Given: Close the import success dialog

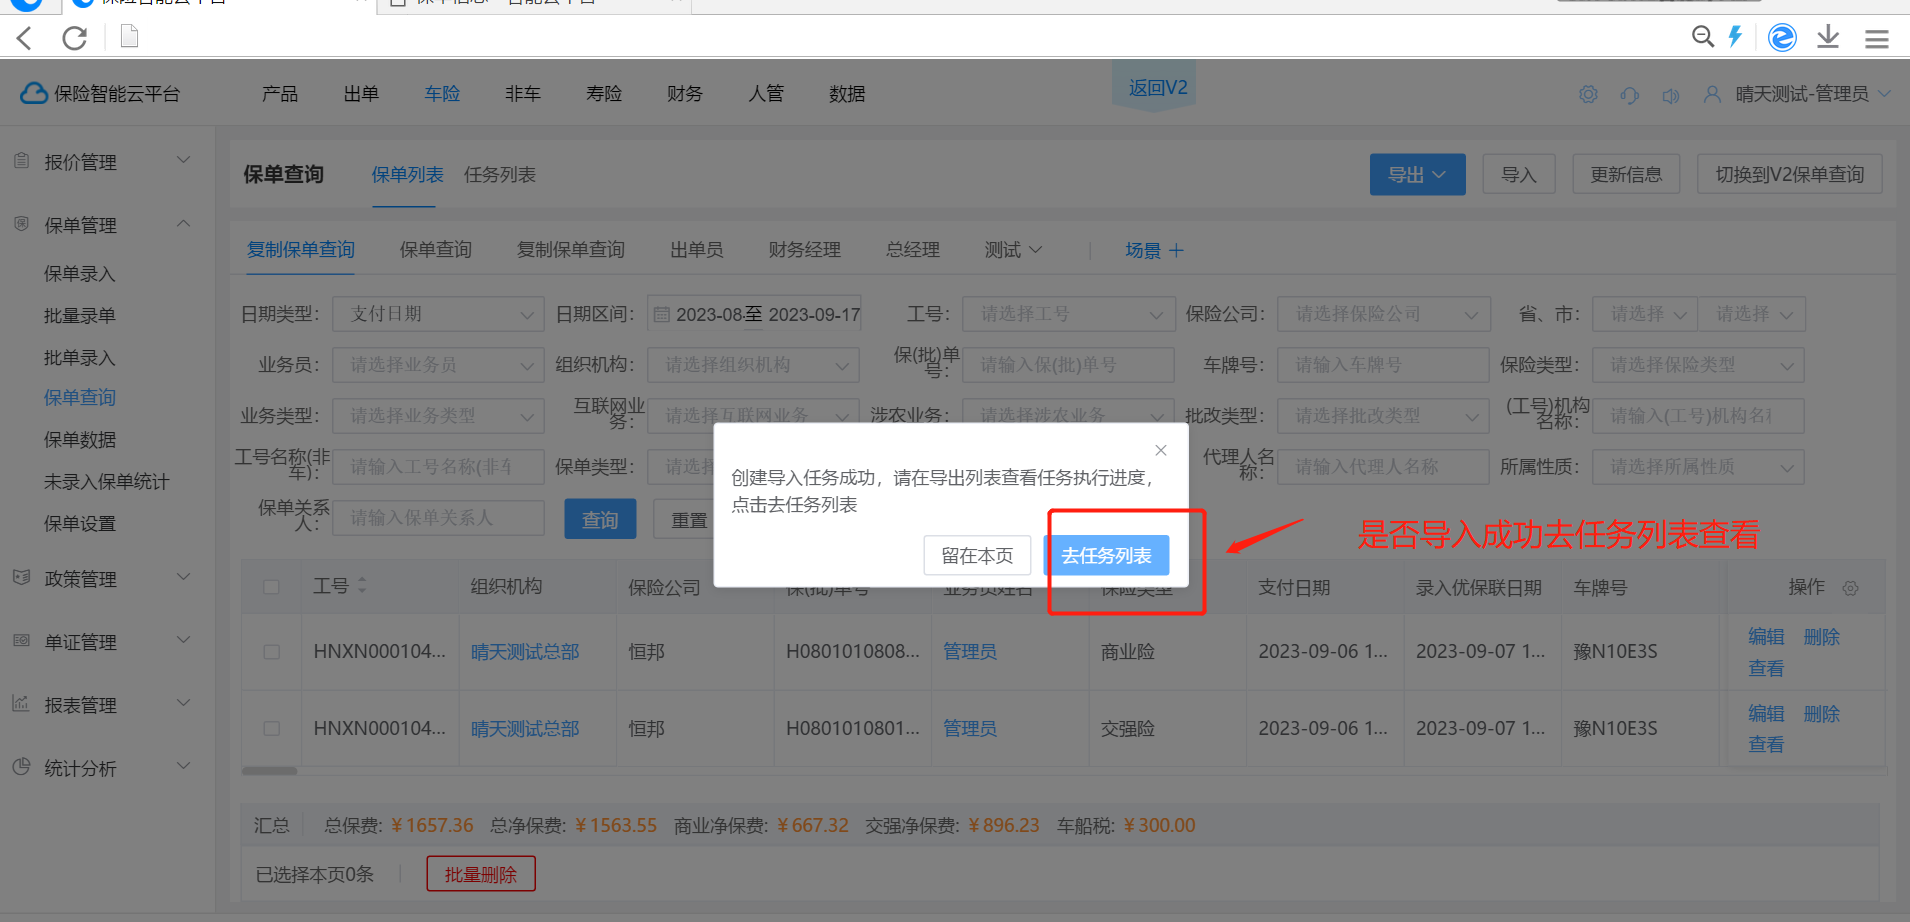Looking at the screenshot, I should pos(1161,450).
